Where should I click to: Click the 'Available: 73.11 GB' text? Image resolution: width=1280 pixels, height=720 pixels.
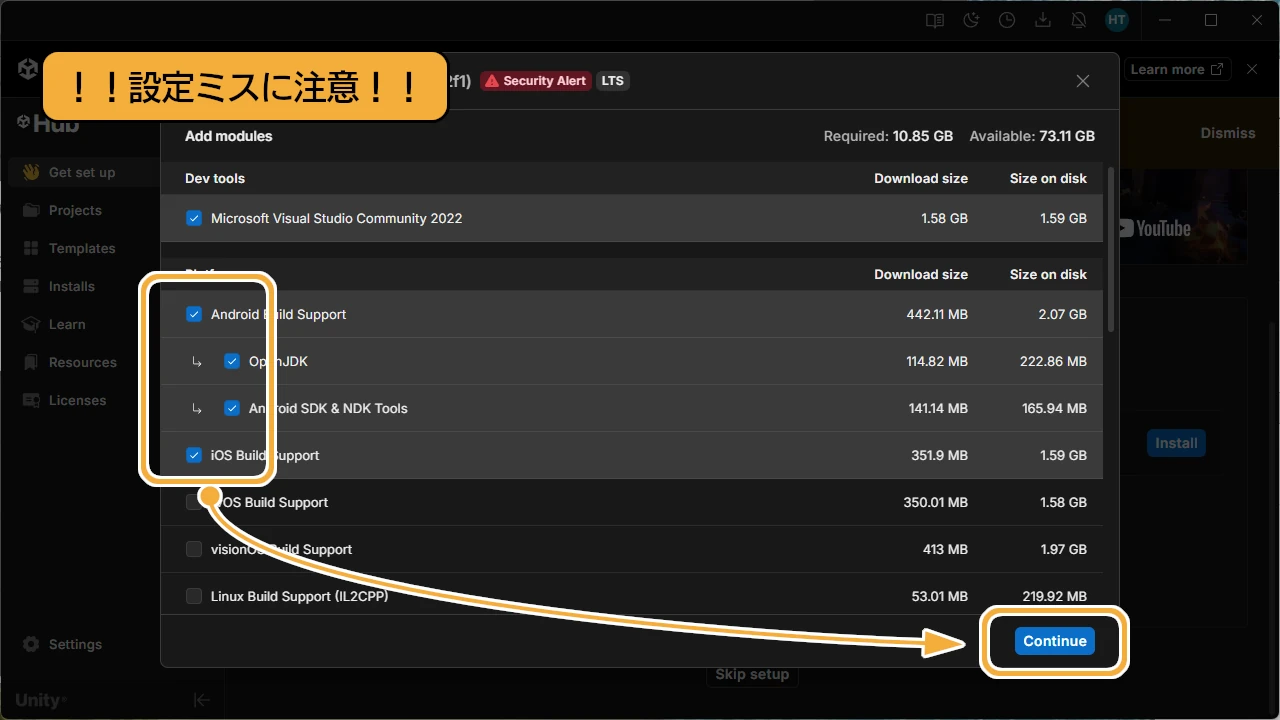point(1030,136)
